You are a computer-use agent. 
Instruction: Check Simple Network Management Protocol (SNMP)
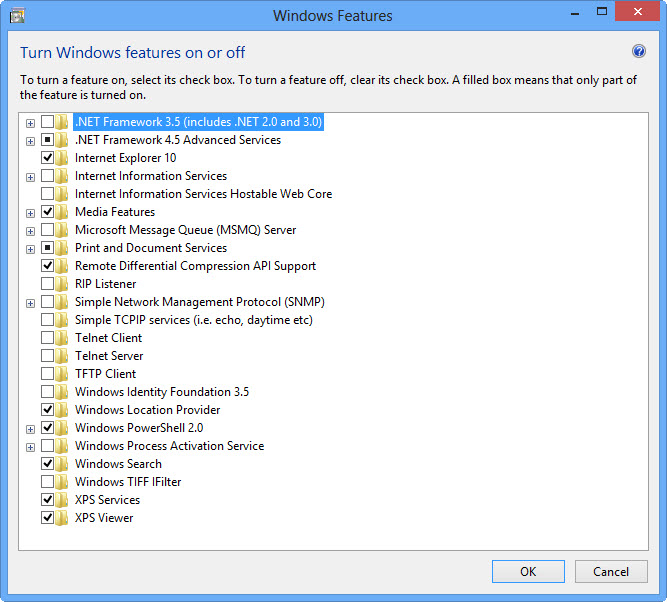[x=47, y=302]
